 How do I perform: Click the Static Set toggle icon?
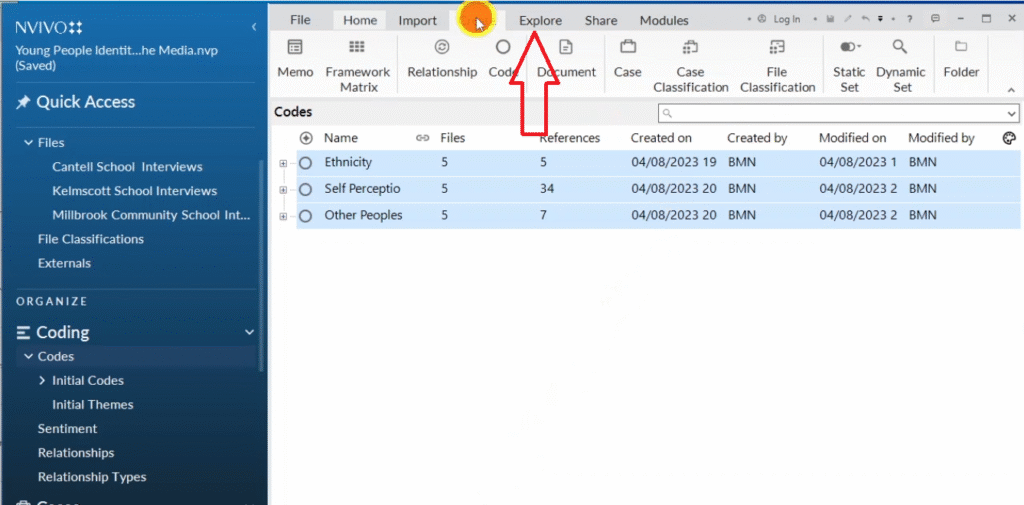(850, 47)
